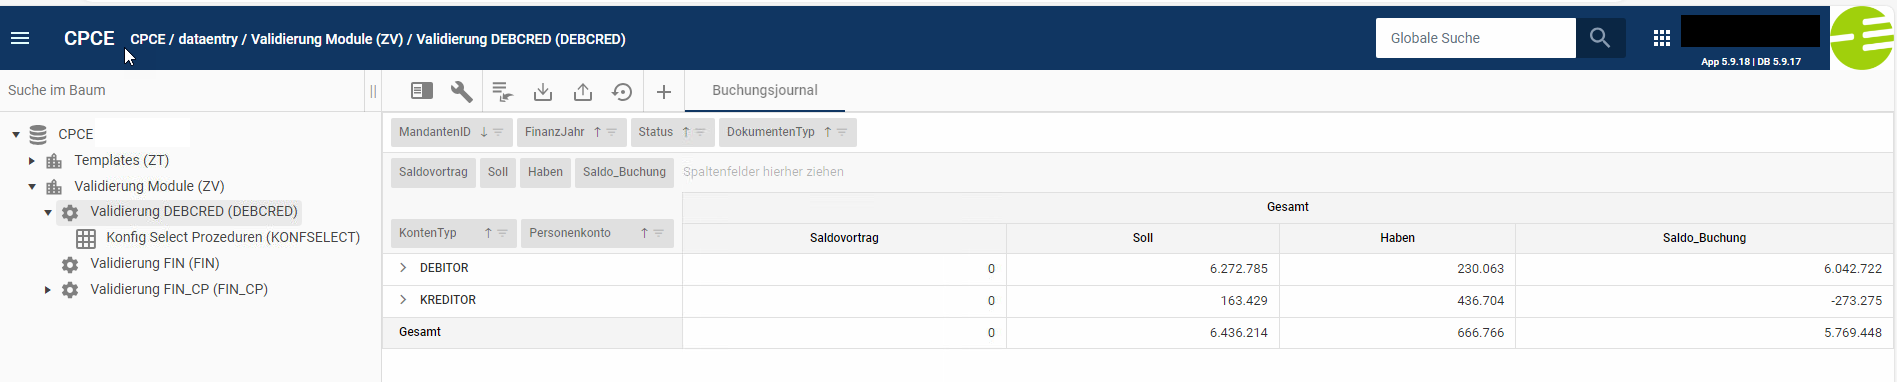The width and height of the screenshot is (1897, 382).
Task: Toggle MandantenID sort direction arrow
Action: tap(484, 132)
